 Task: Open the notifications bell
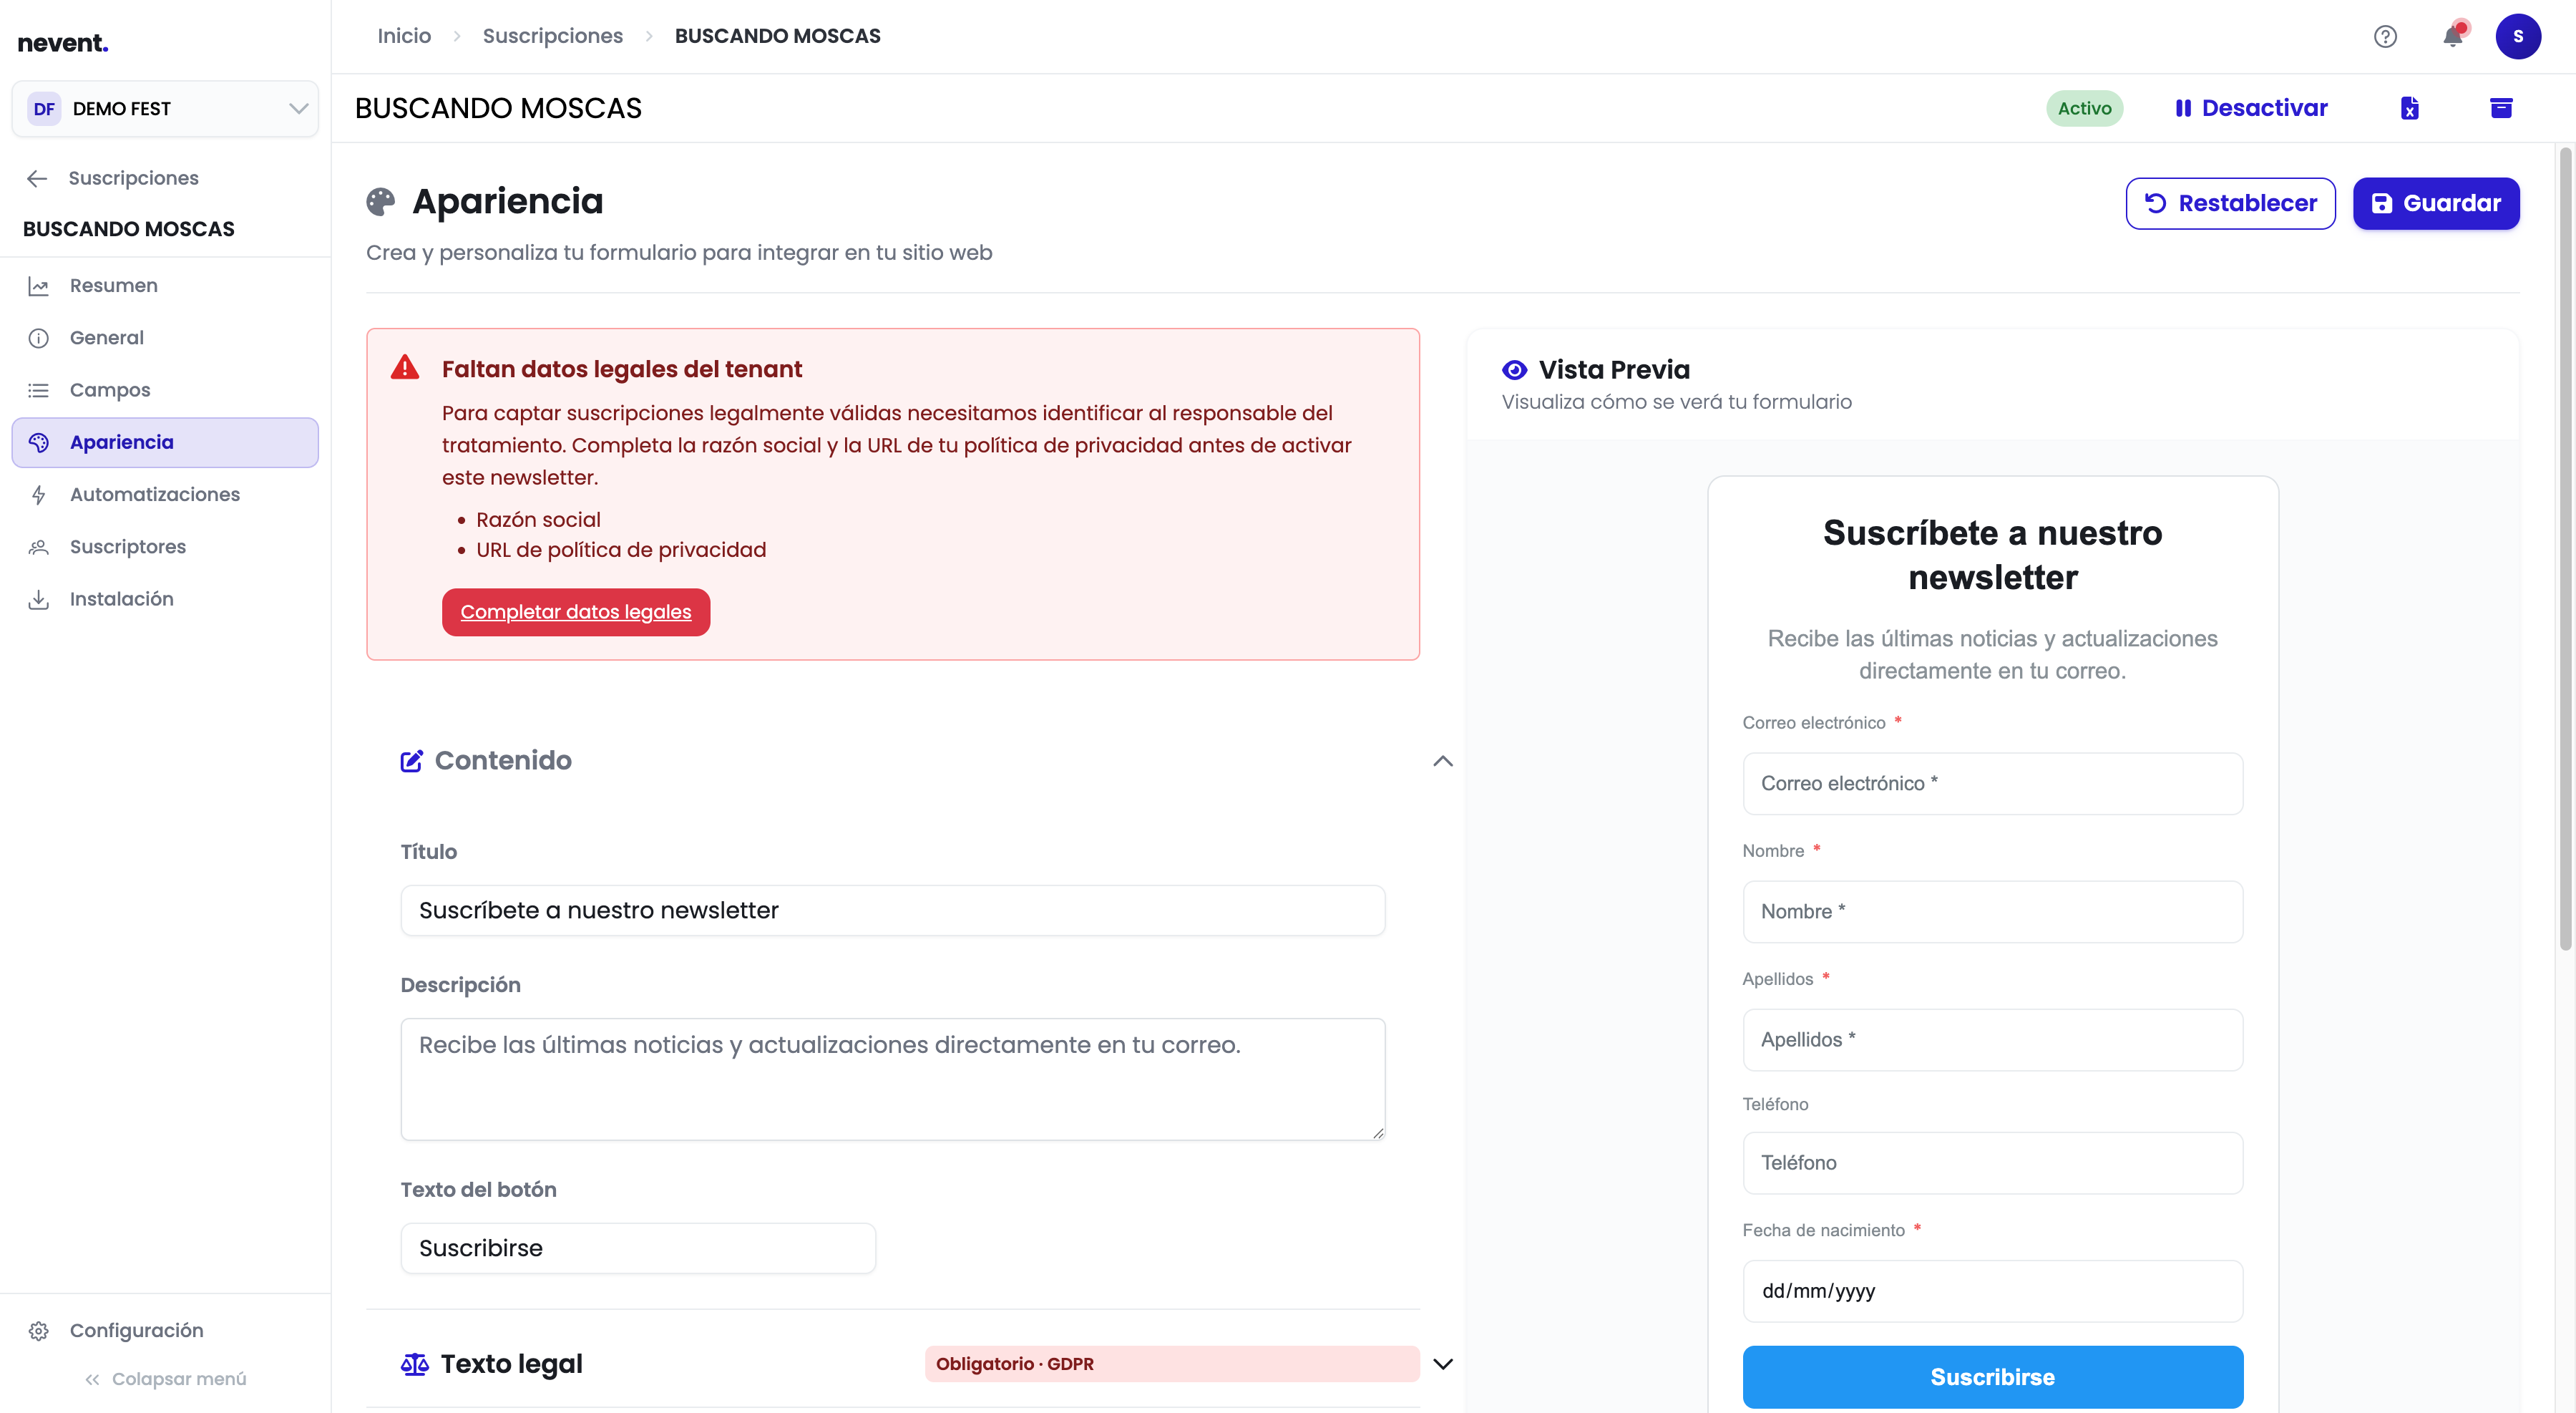click(2453, 36)
